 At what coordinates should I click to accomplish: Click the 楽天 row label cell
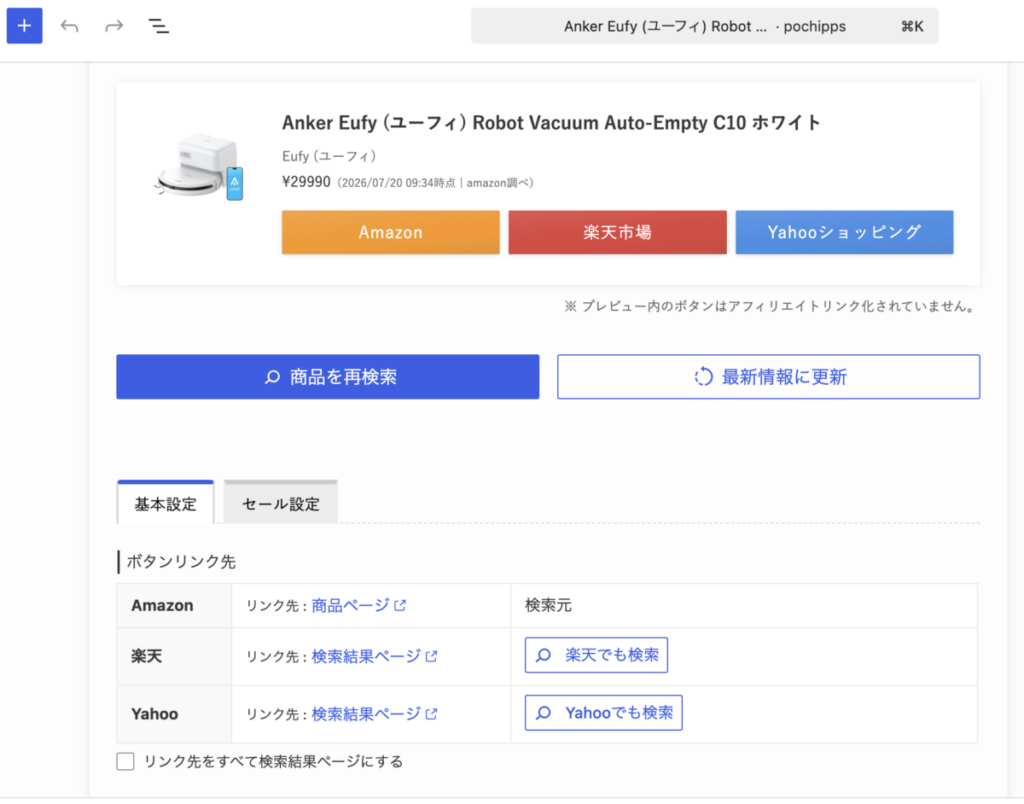pyautogui.click(x=174, y=656)
